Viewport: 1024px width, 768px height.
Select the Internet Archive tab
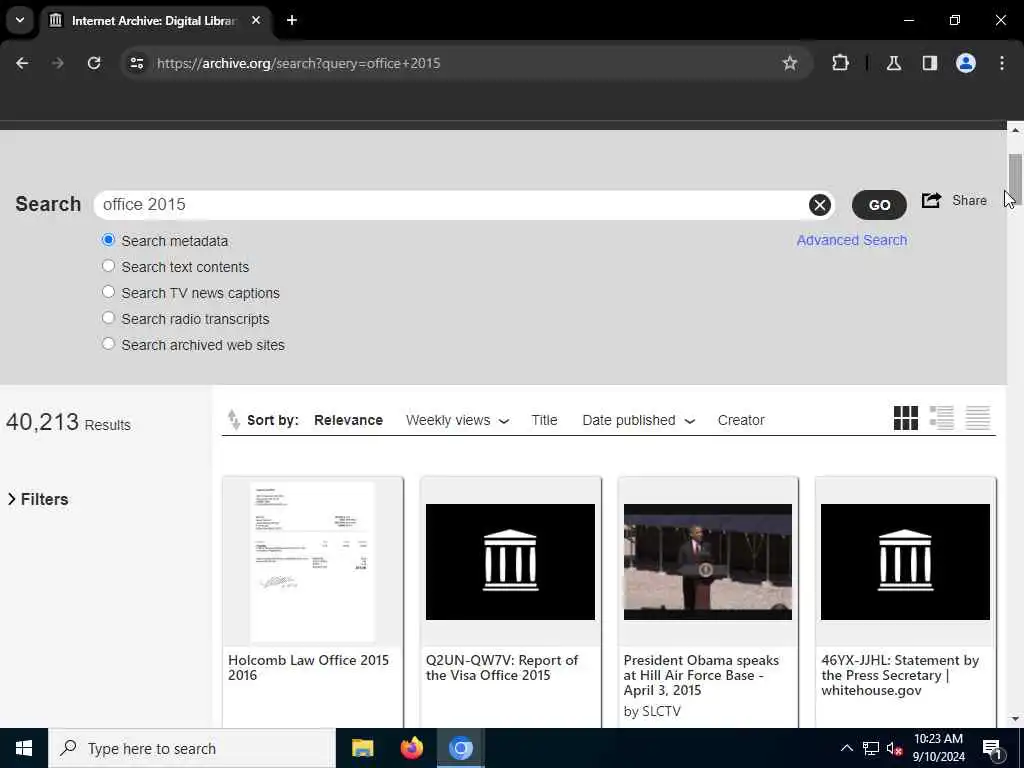153,21
